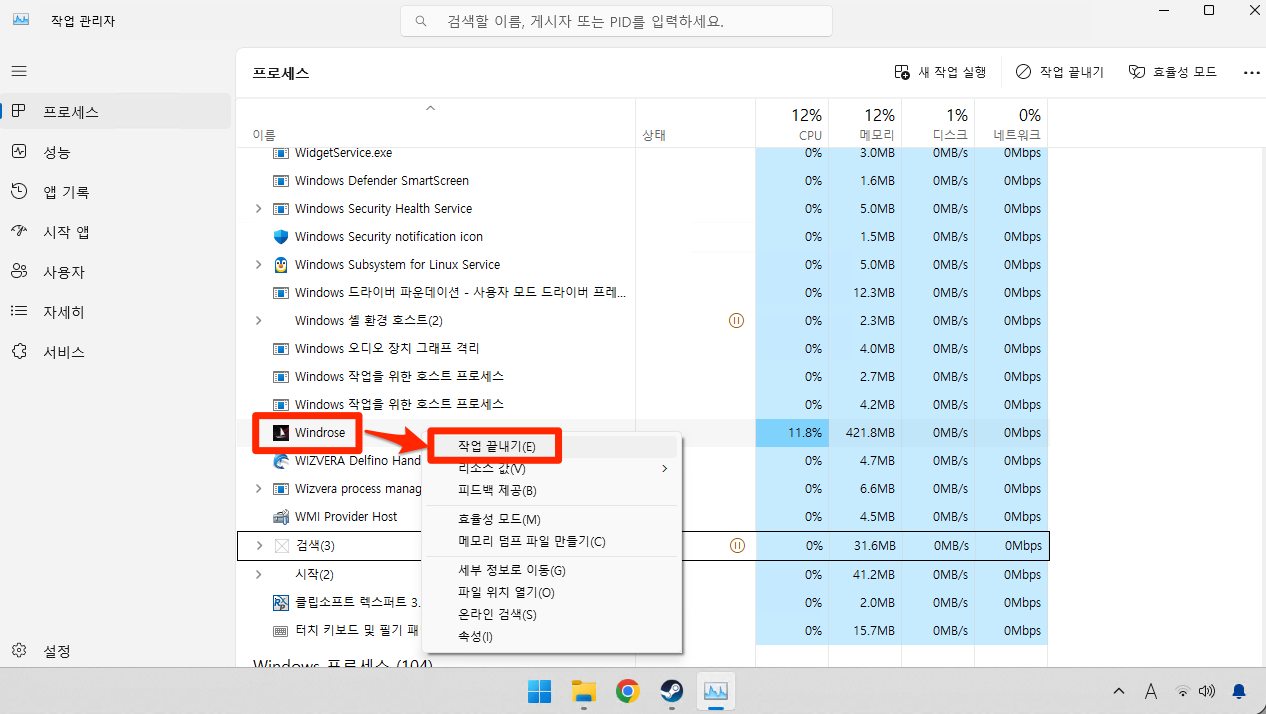Click Run new task (새 작업 실행)
Viewport: 1266px width, 714px height.
(940, 72)
